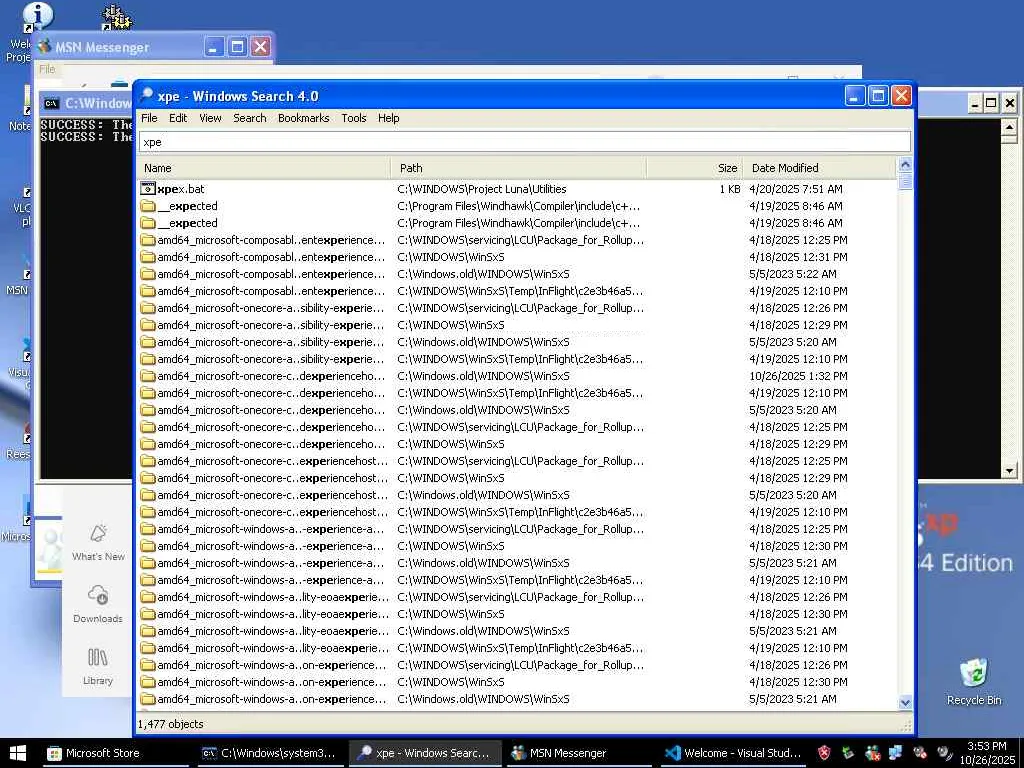The image size is (1024, 768).
Task: Click the Windows Search magnifier title icon
Action: [146, 96]
